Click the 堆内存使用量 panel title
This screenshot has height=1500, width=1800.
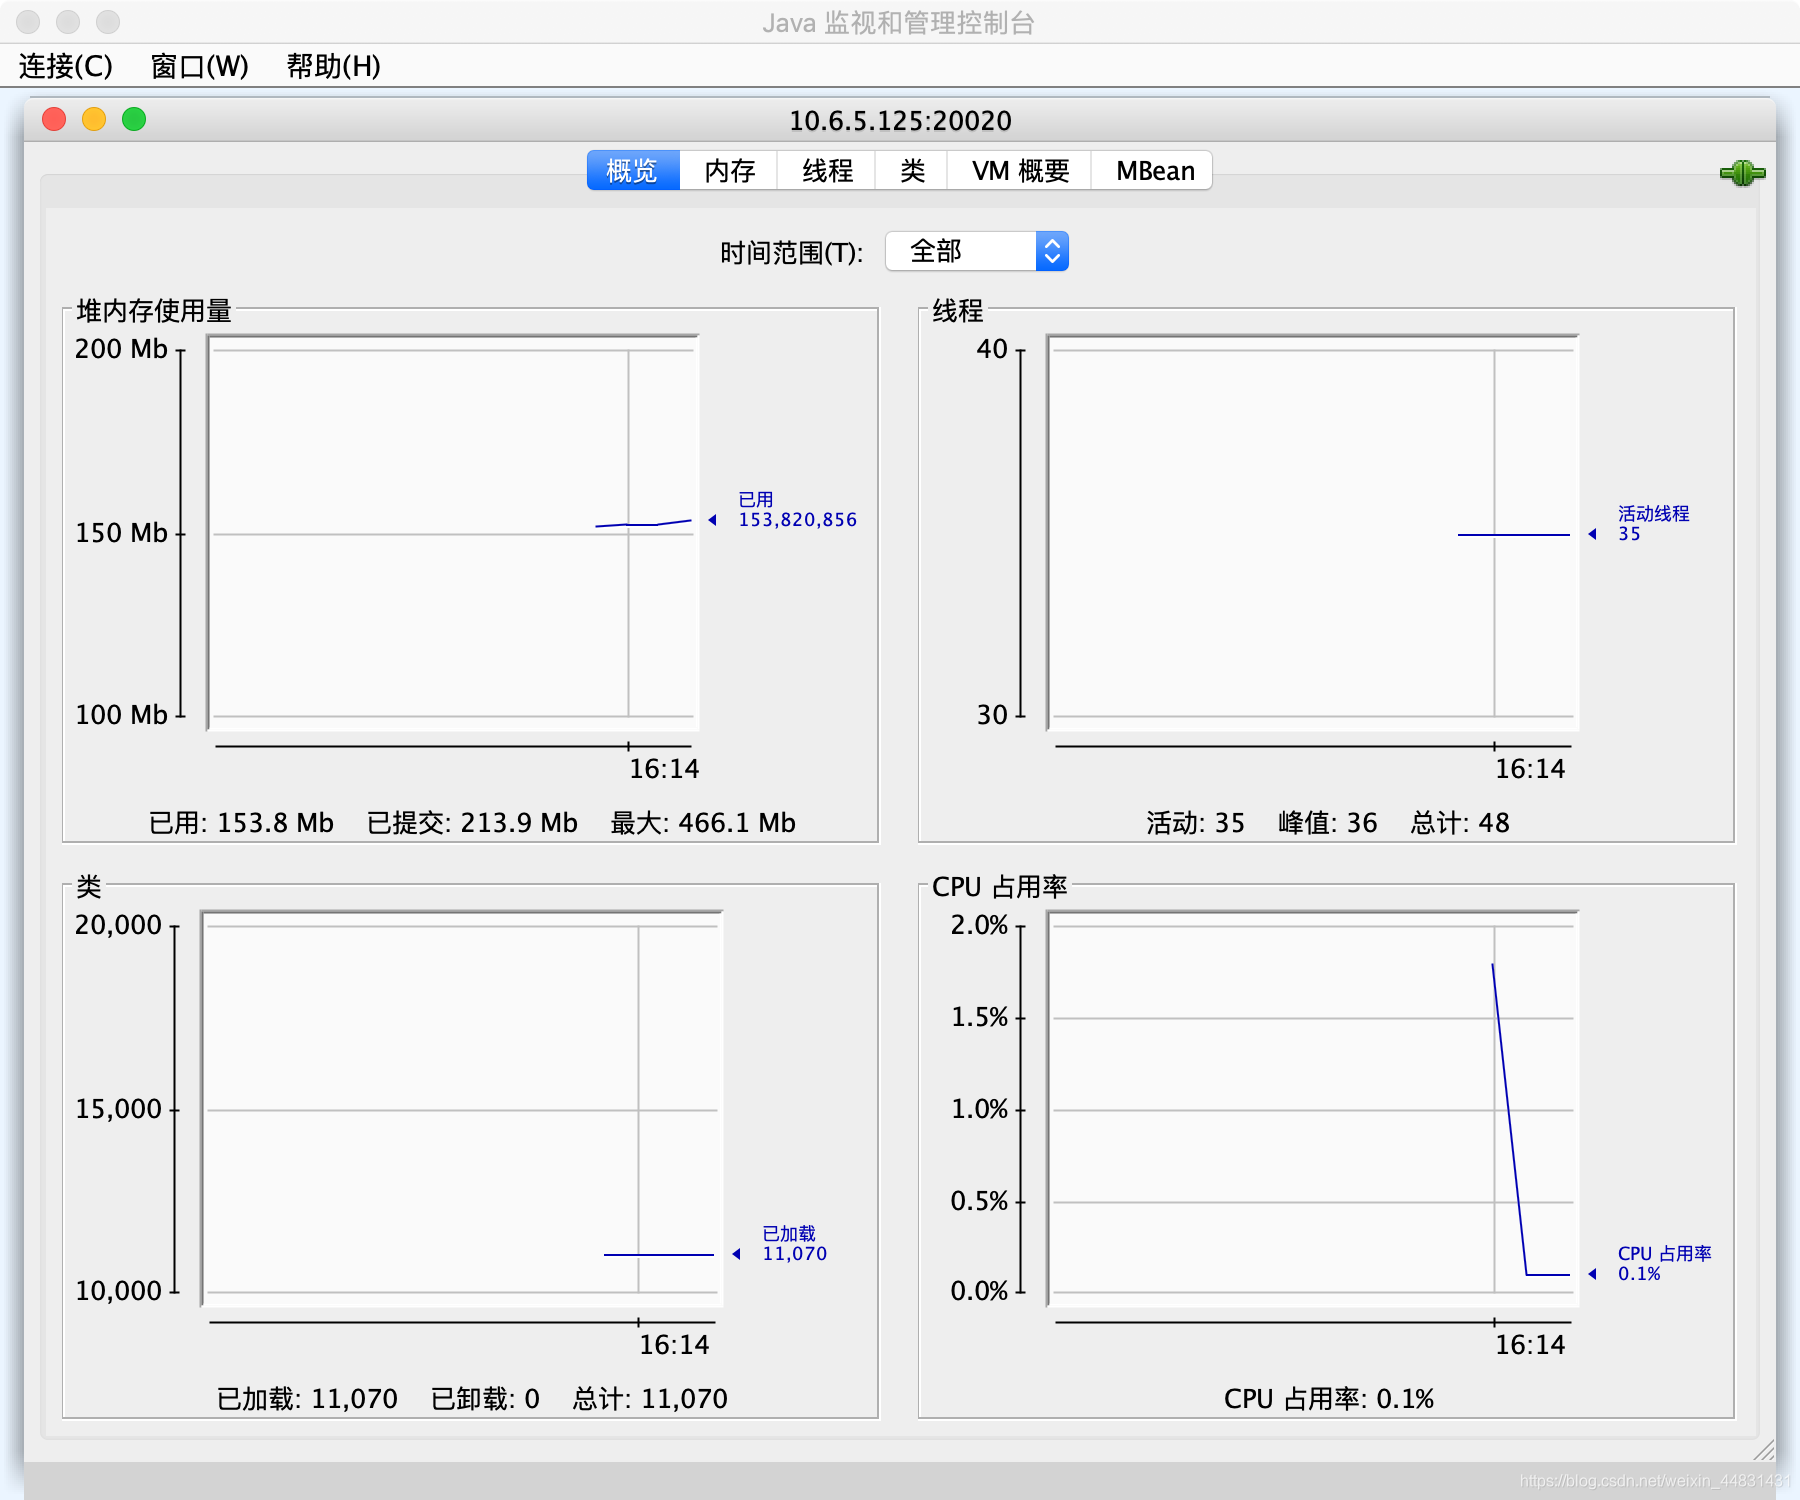tap(154, 311)
